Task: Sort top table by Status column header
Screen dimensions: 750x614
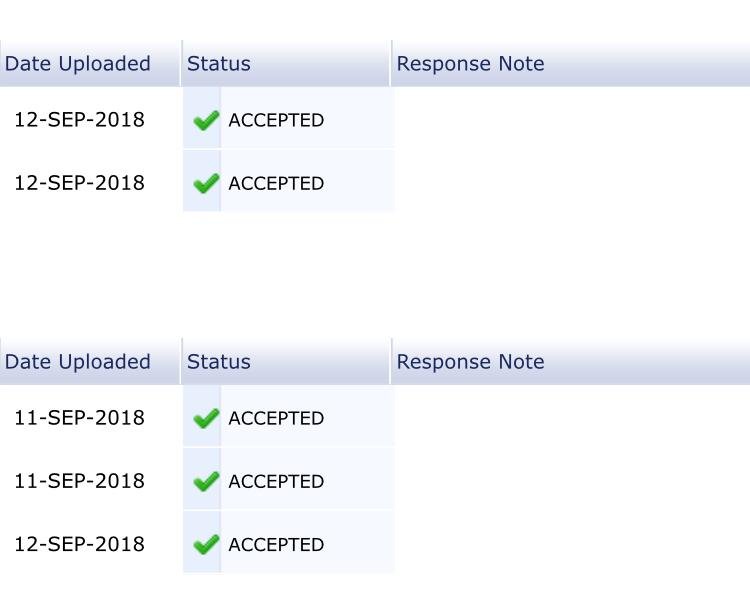Action: [x=219, y=64]
